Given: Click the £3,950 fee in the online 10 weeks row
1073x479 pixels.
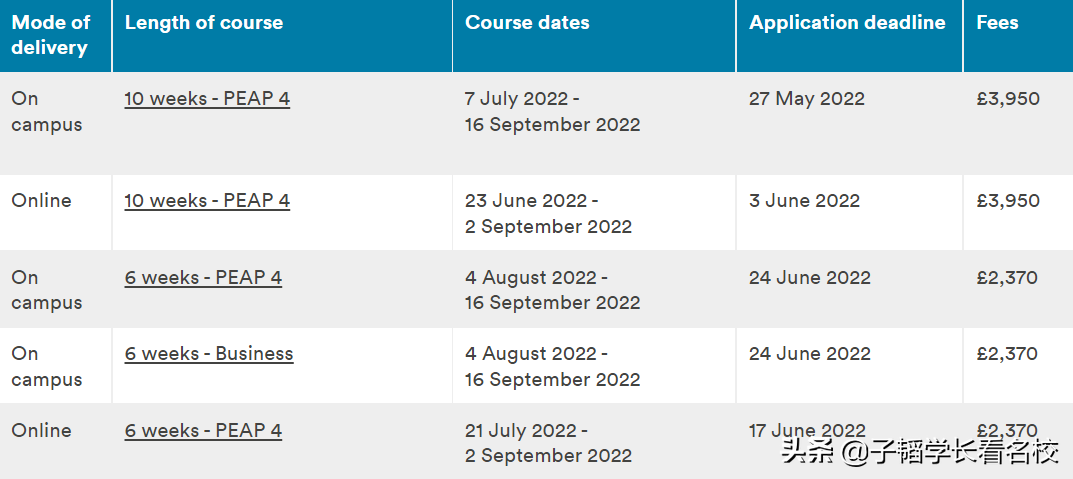Looking at the screenshot, I should [x=1008, y=201].
